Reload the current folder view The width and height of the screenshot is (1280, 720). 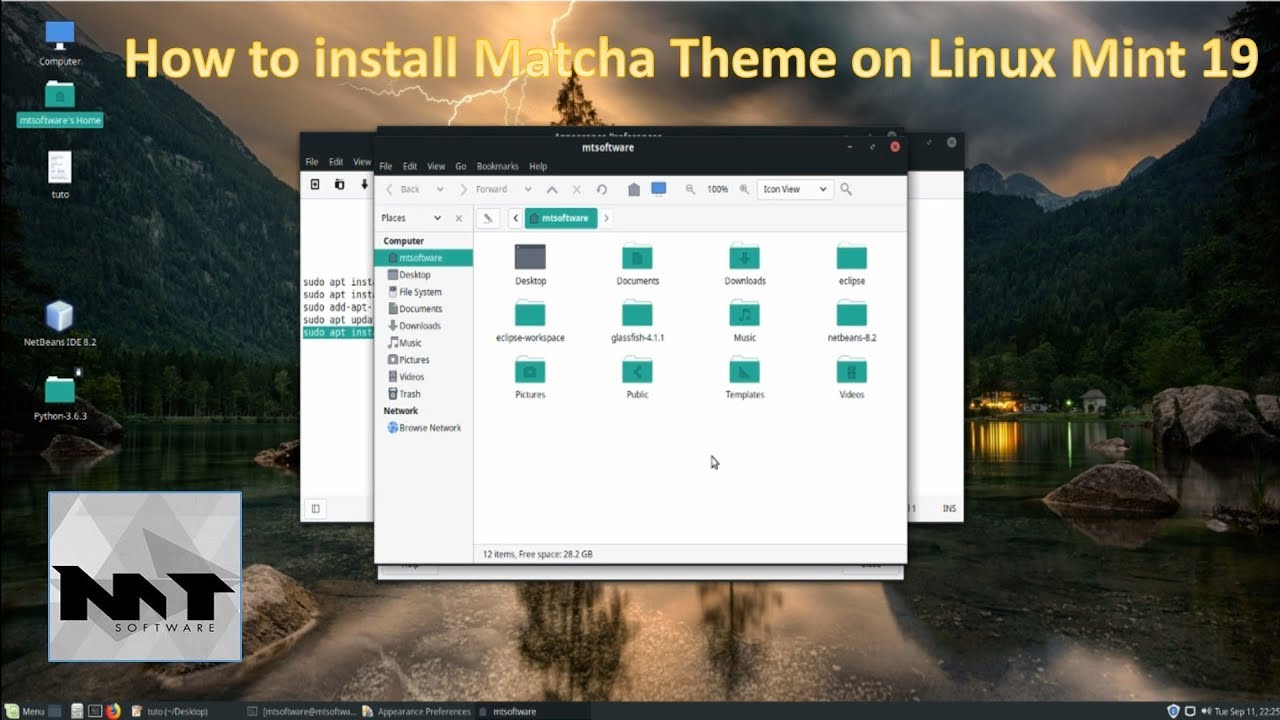[601, 189]
